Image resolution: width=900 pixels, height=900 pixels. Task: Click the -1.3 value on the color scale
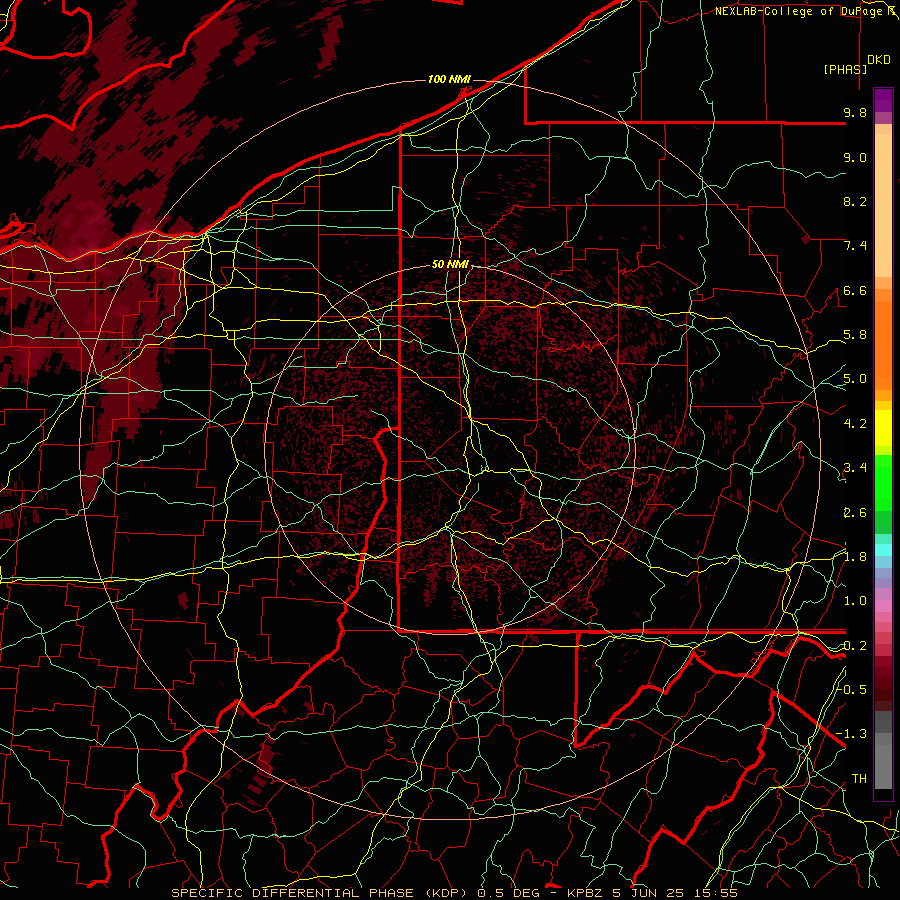click(x=851, y=734)
